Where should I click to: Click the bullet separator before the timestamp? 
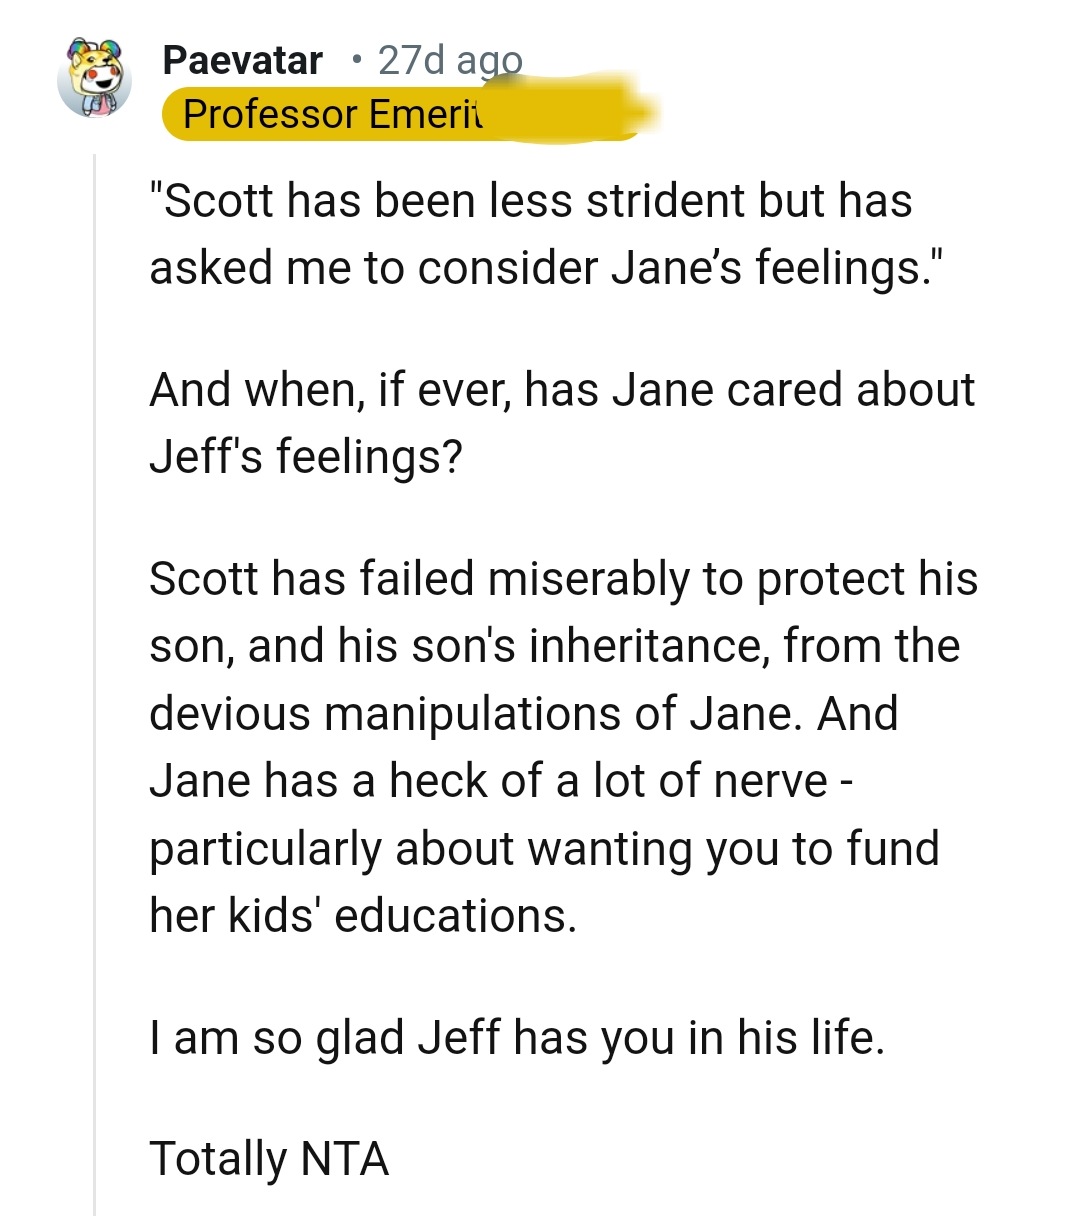356,61
